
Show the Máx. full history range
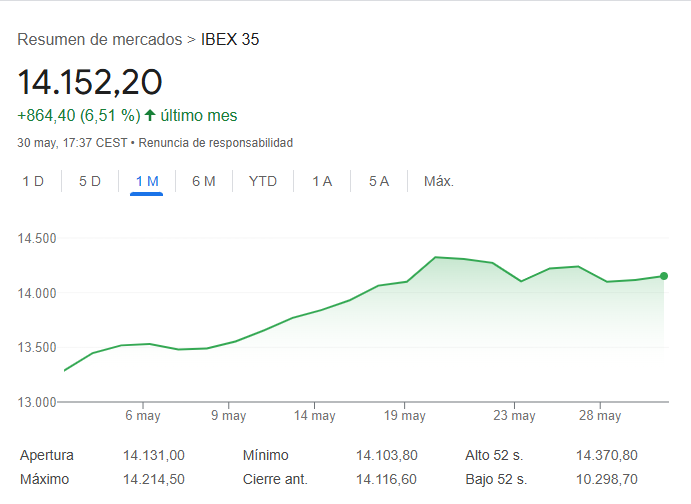tap(439, 181)
